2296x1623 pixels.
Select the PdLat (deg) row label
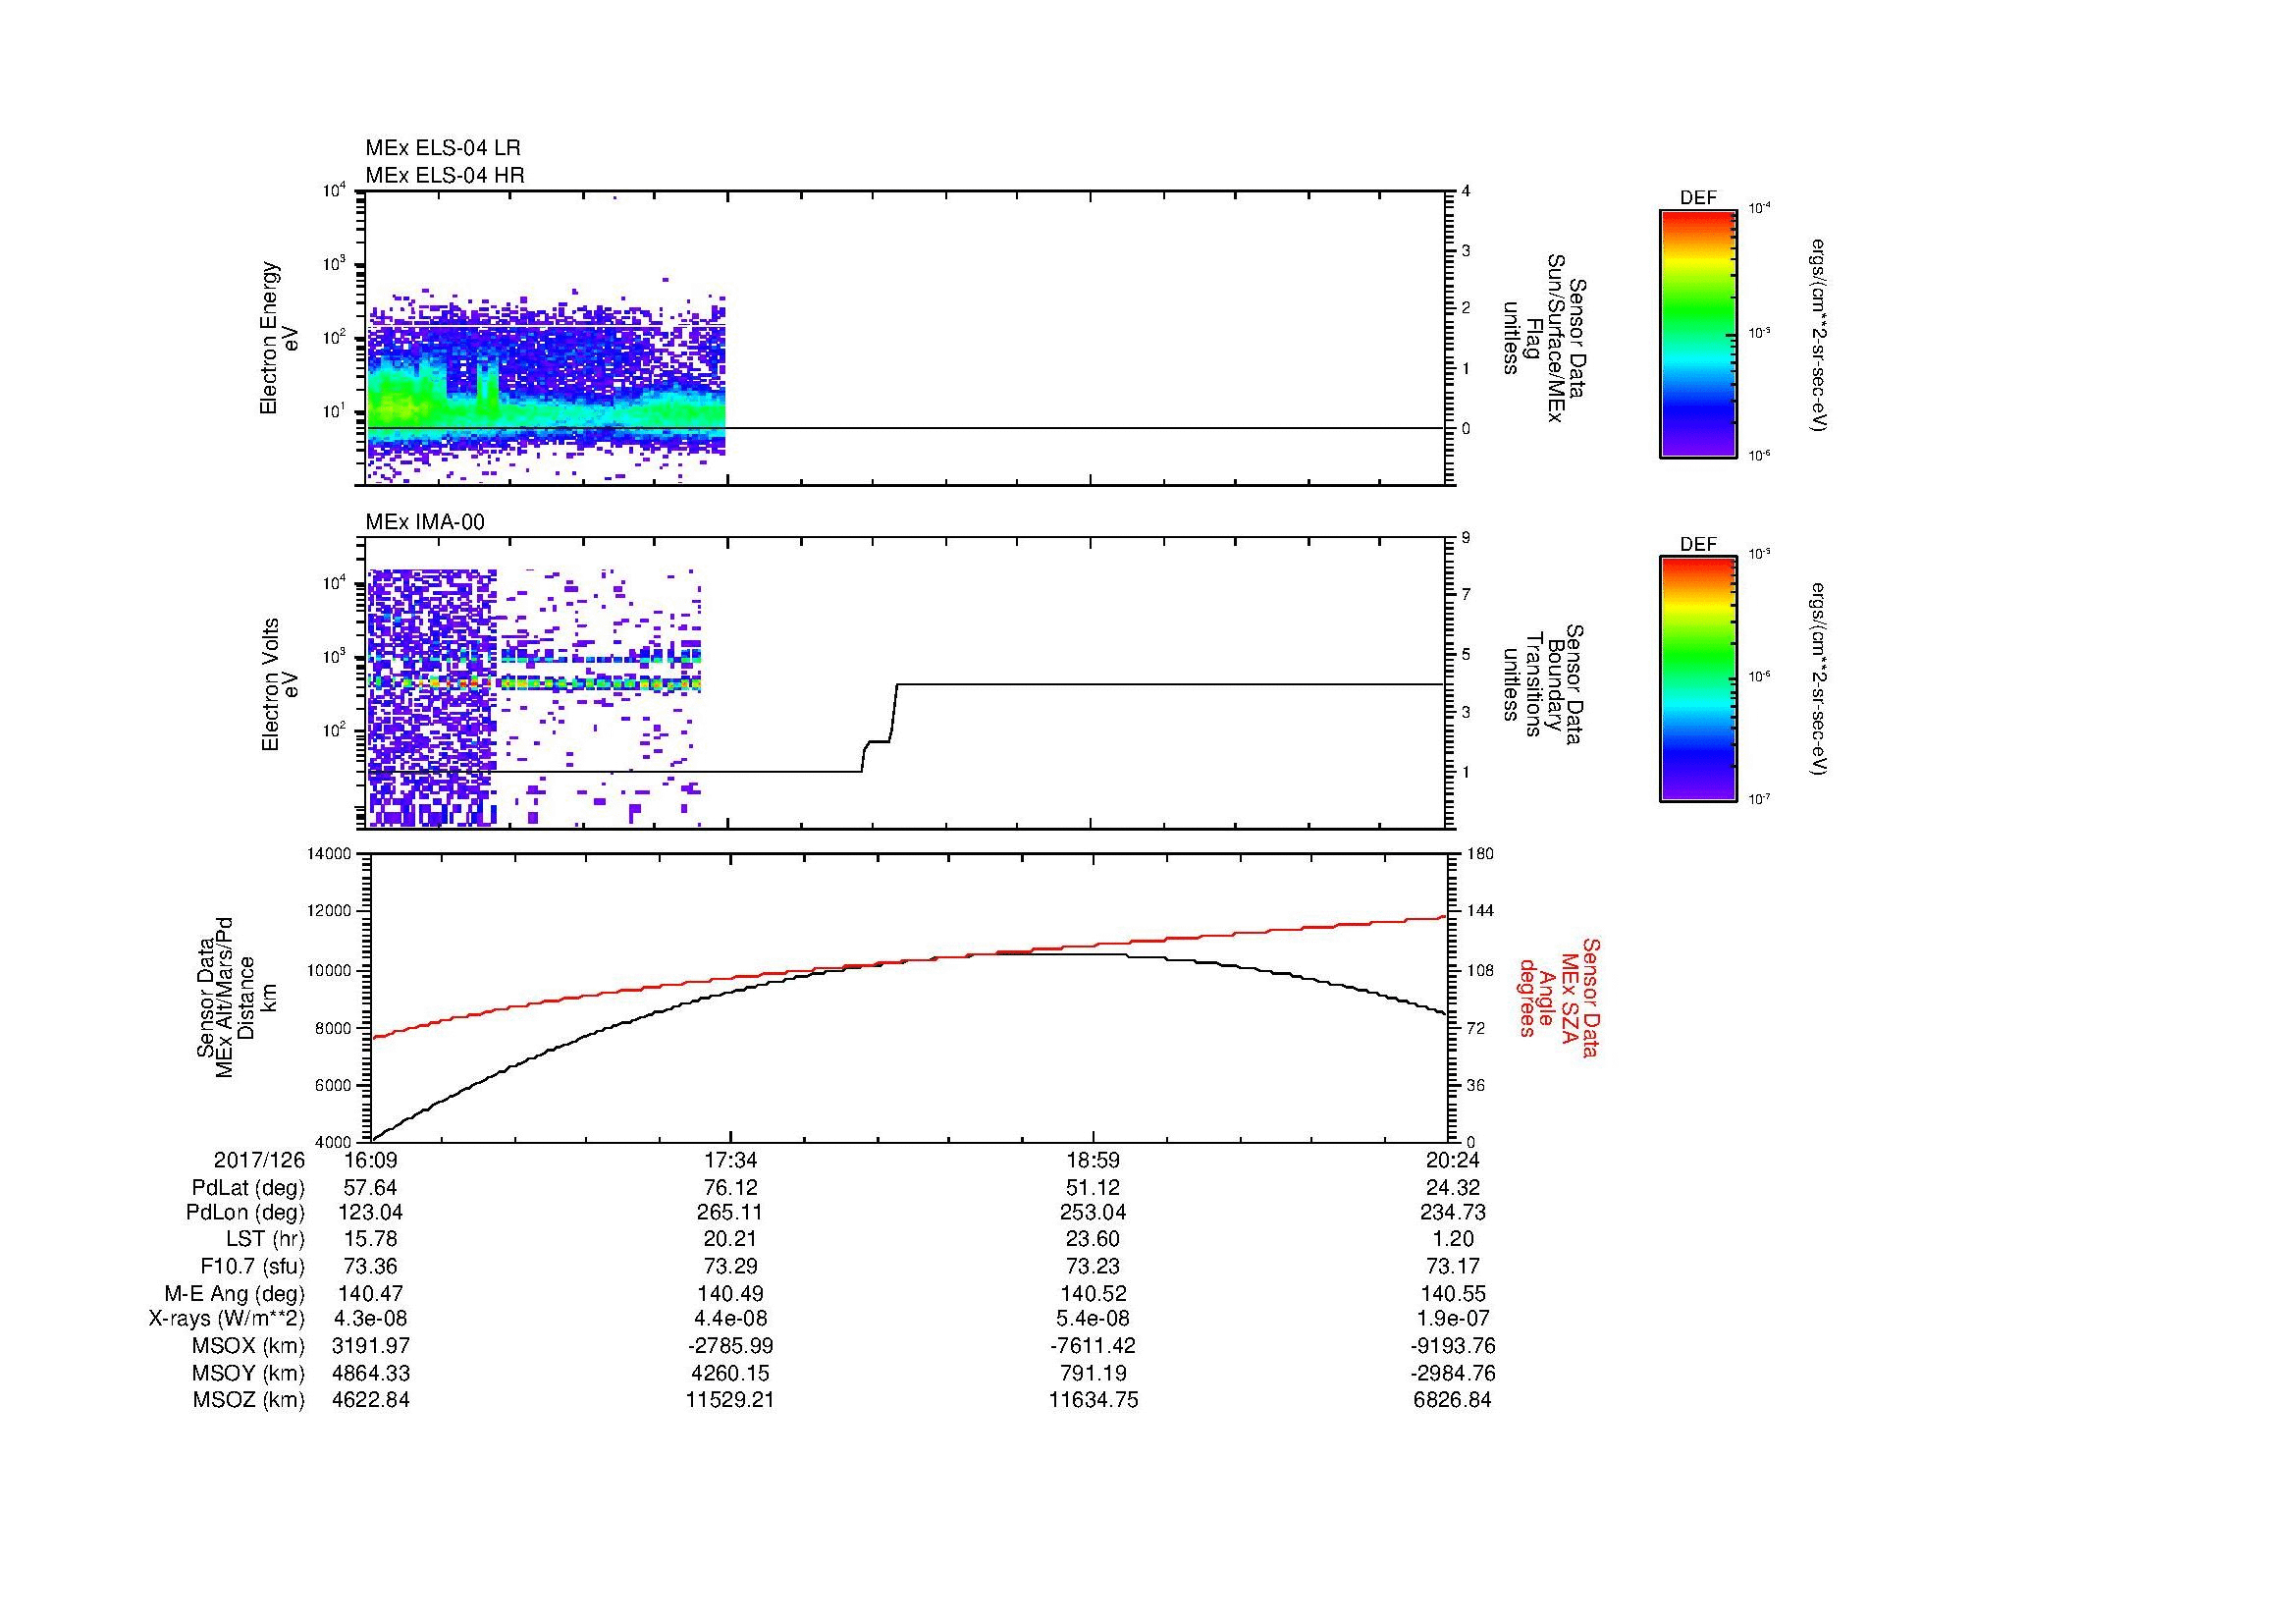coord(248,1188)
